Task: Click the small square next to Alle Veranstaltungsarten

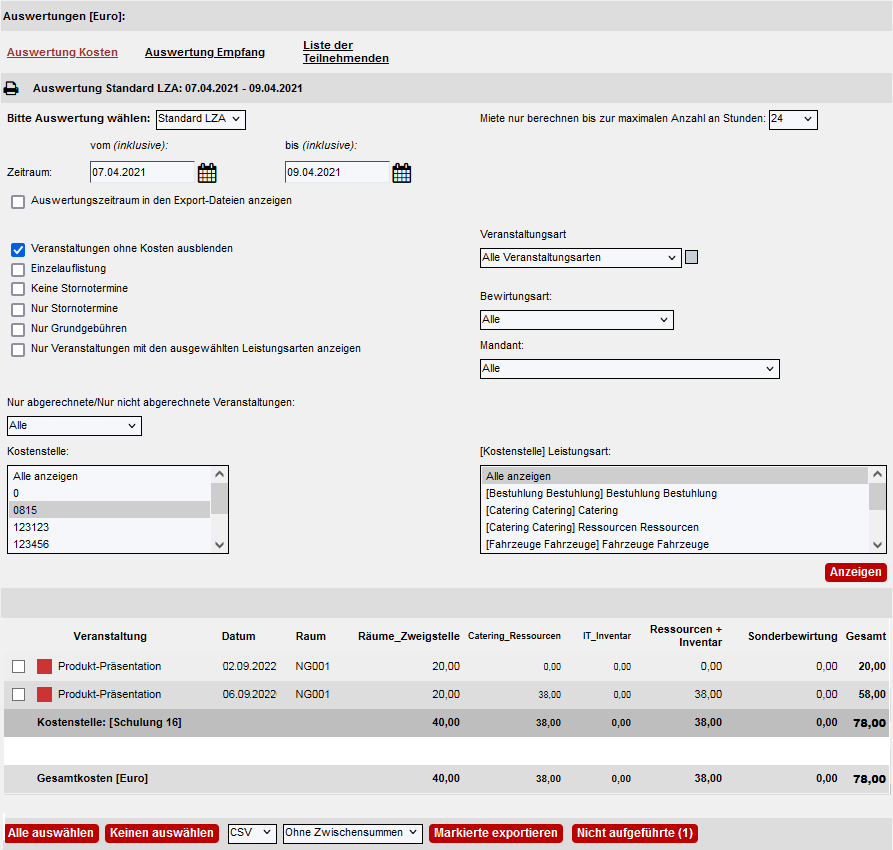Action: pos(691,258)
